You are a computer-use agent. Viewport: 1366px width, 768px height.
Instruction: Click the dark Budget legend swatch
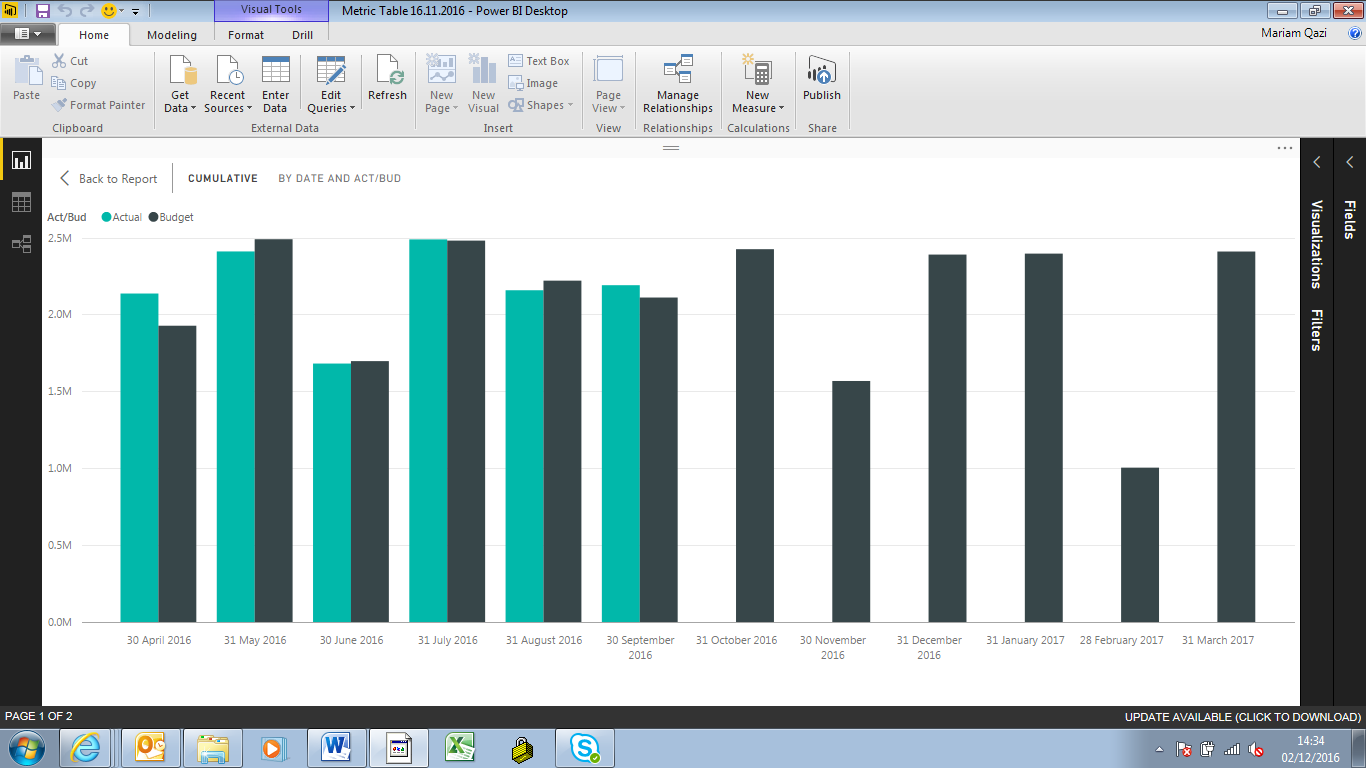point(154,217)
